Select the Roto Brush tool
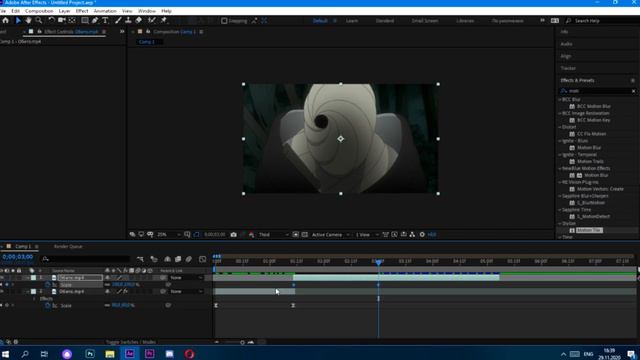Screen dimensions: 640x360 pos(152,20)
